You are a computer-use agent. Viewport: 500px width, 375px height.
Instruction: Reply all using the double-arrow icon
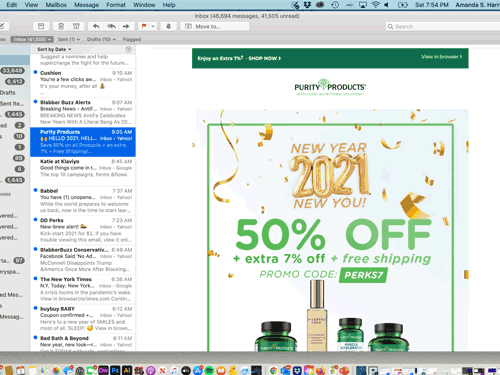[x=111, y=26]
